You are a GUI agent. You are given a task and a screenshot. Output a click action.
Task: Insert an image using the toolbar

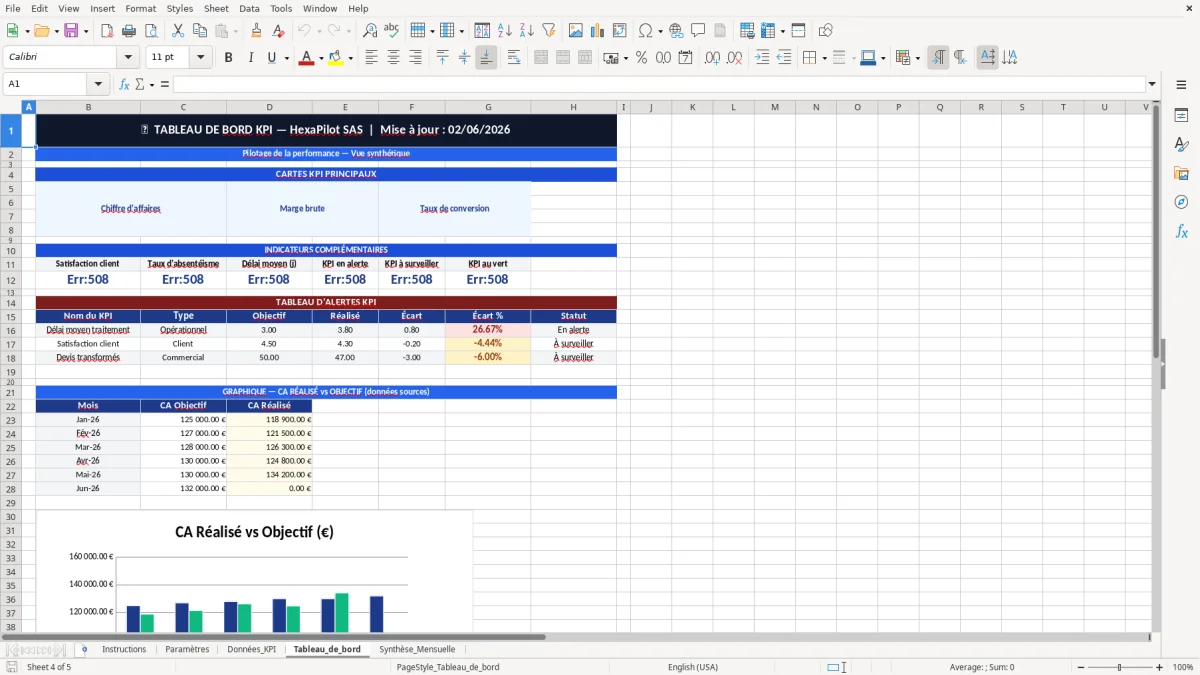(x=577, y=31)
